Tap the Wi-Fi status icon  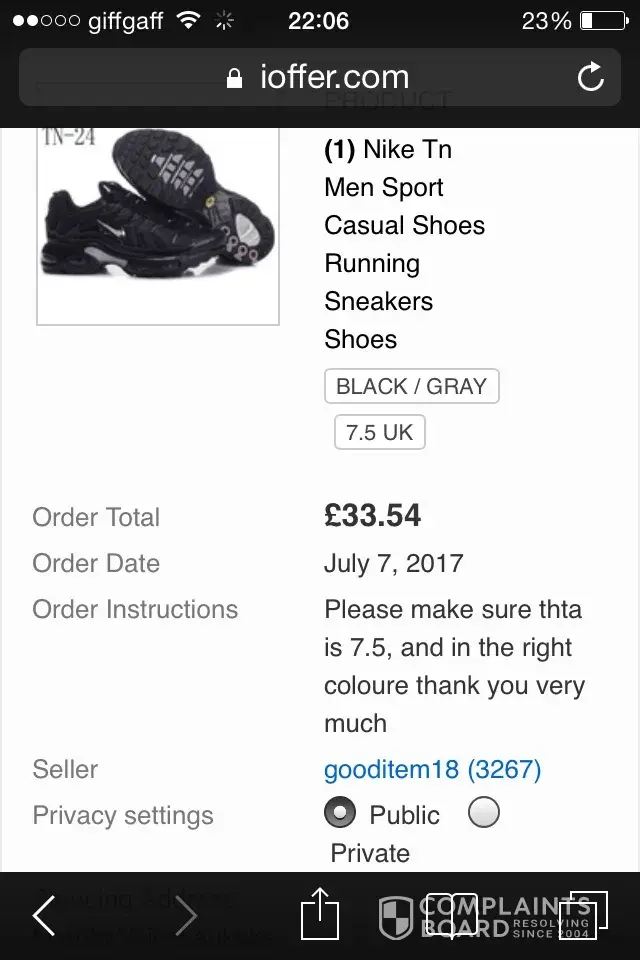click(187, 20)
